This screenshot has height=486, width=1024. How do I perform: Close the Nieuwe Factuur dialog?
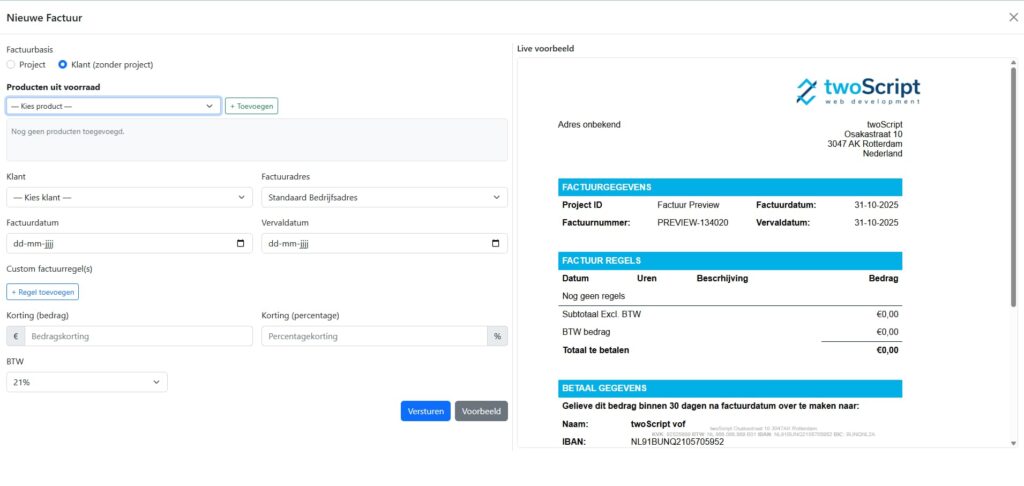point(1012,17)
